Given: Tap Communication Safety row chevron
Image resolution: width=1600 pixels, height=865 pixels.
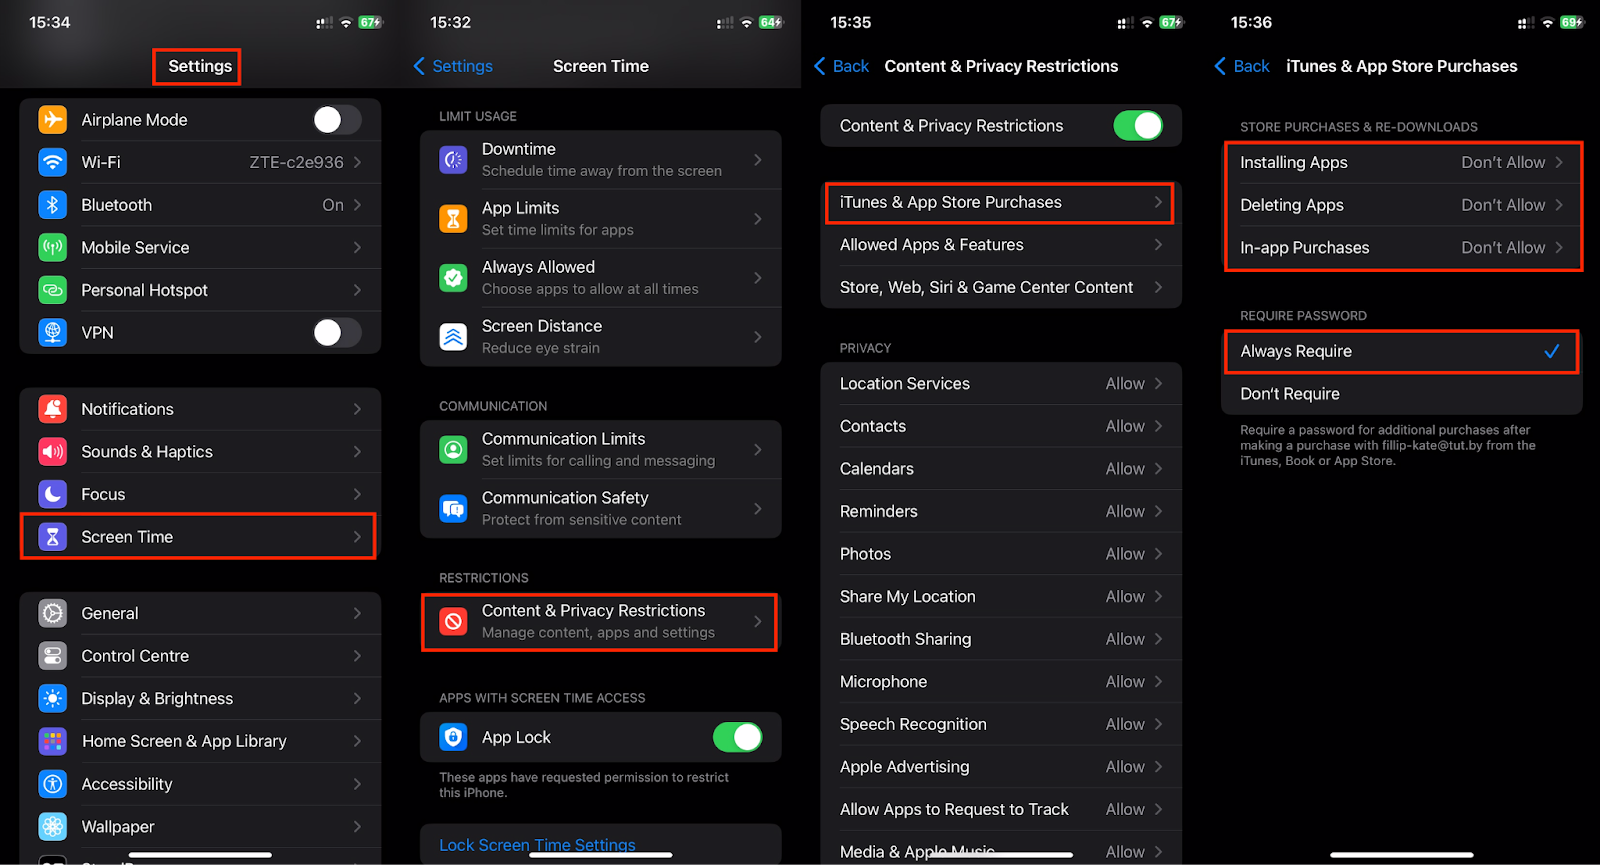Looking at the screenshot, I should 758,509.
